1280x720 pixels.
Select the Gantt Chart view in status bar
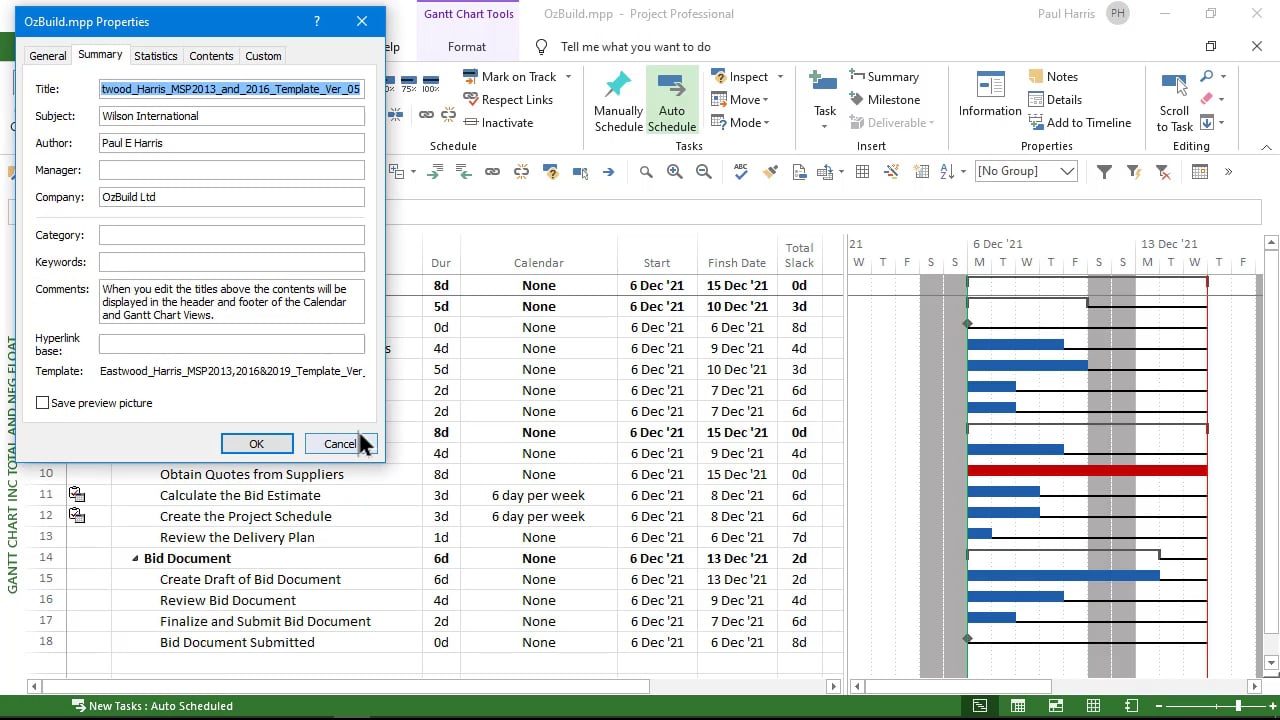(x=980, y=706)
